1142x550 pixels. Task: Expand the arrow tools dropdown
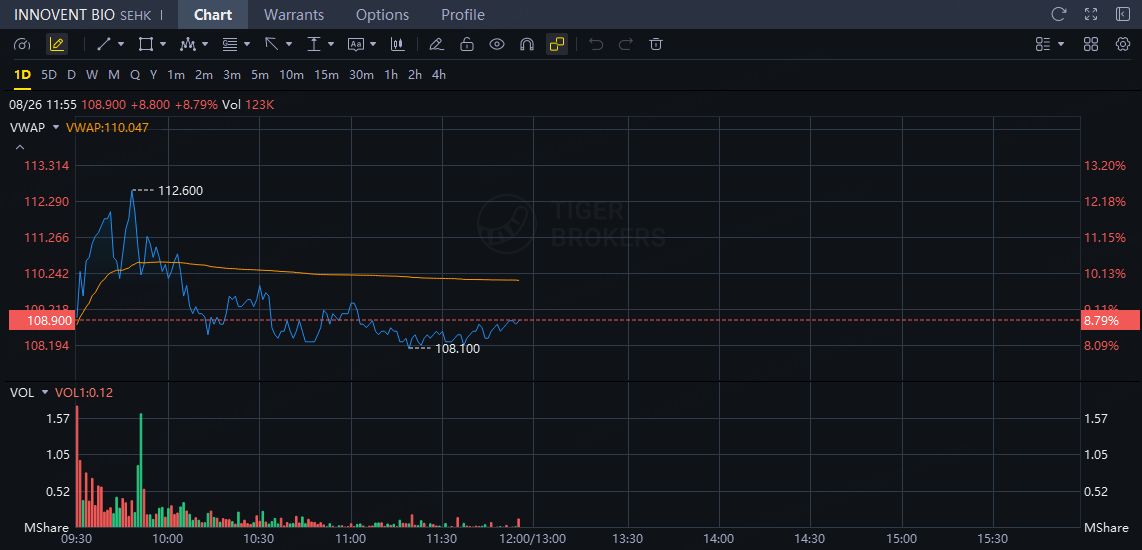289,44
